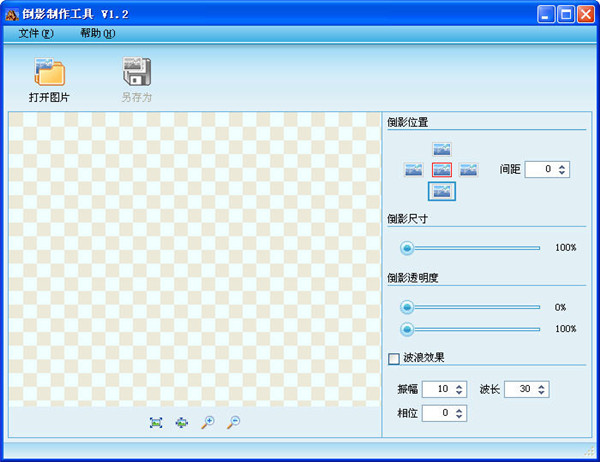
Task: Select the left reflection position icon
Action: point(414,170)
